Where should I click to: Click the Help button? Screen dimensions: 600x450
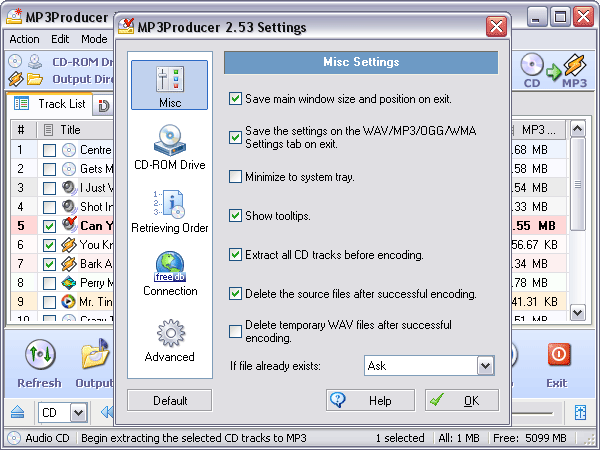[370, 401]
